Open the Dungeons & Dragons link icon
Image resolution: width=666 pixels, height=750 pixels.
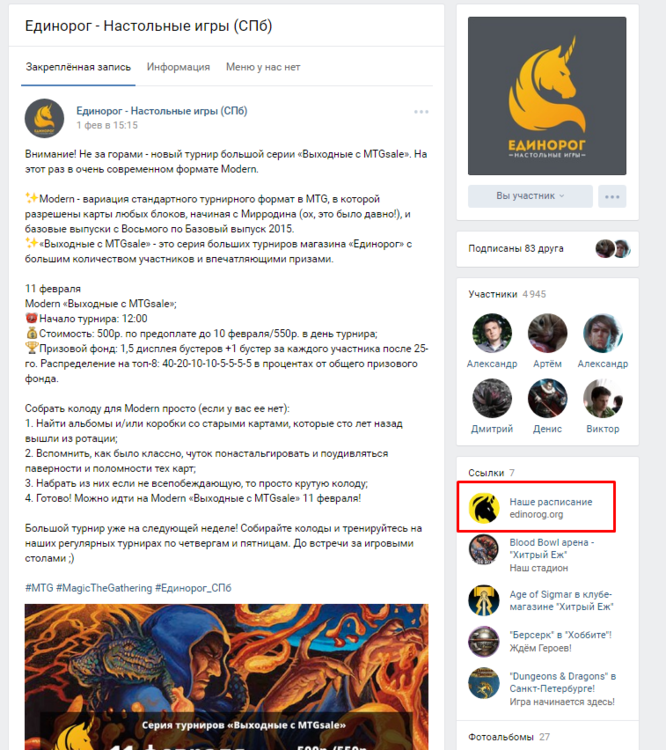484,683
